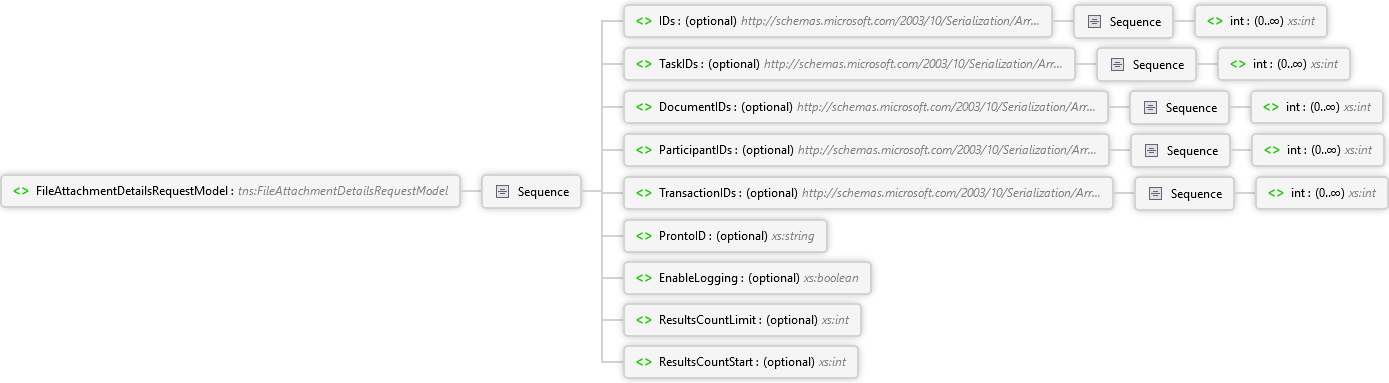
Task: Select the ResultsCountStart element node
Action: [x=741, y=362]
